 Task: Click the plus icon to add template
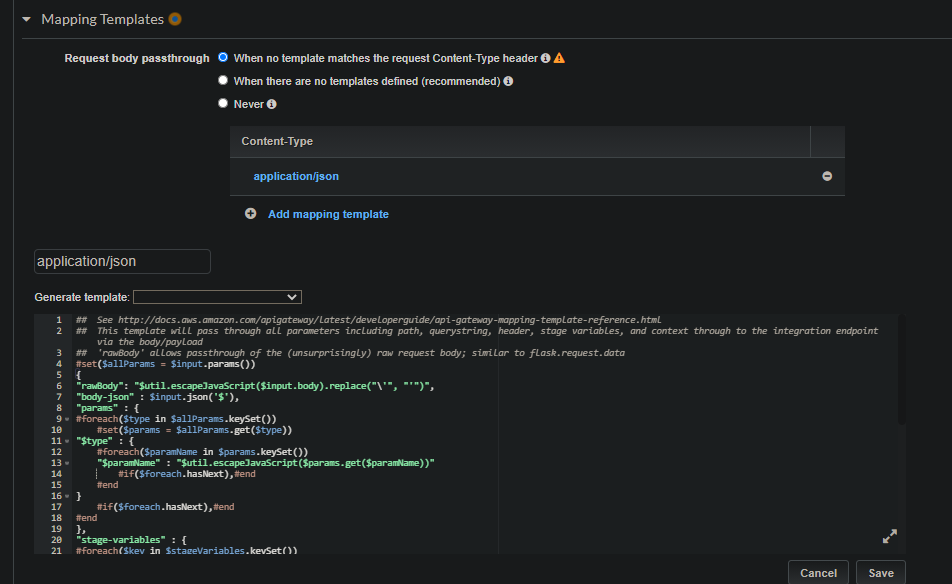250,214
